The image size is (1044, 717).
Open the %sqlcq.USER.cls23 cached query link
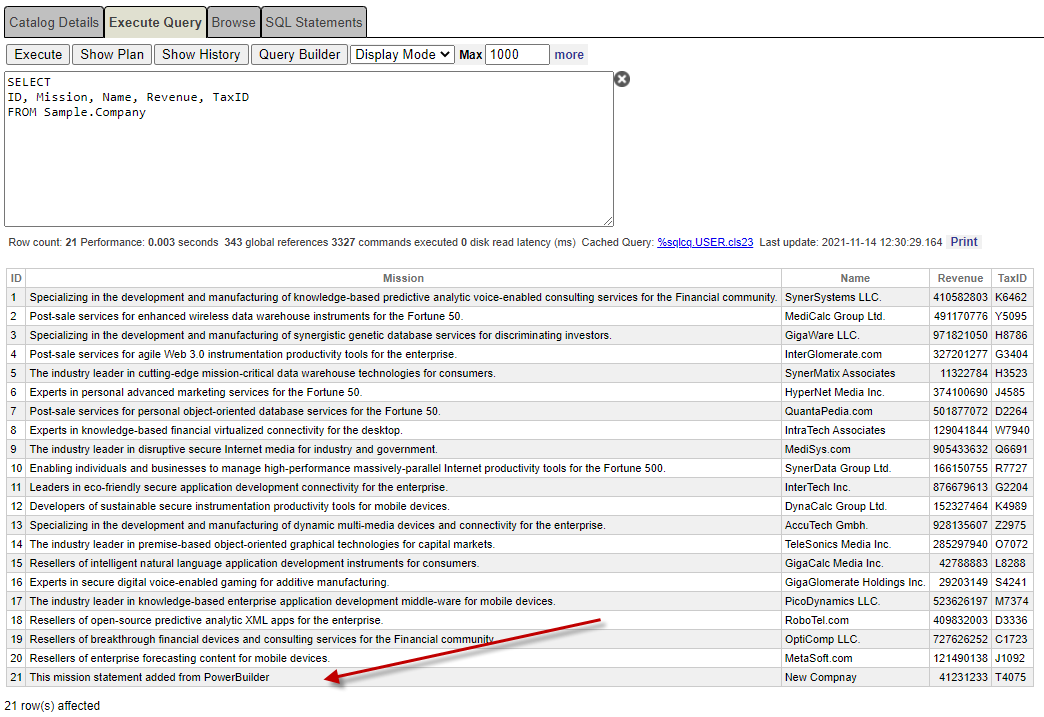[705, 242]
